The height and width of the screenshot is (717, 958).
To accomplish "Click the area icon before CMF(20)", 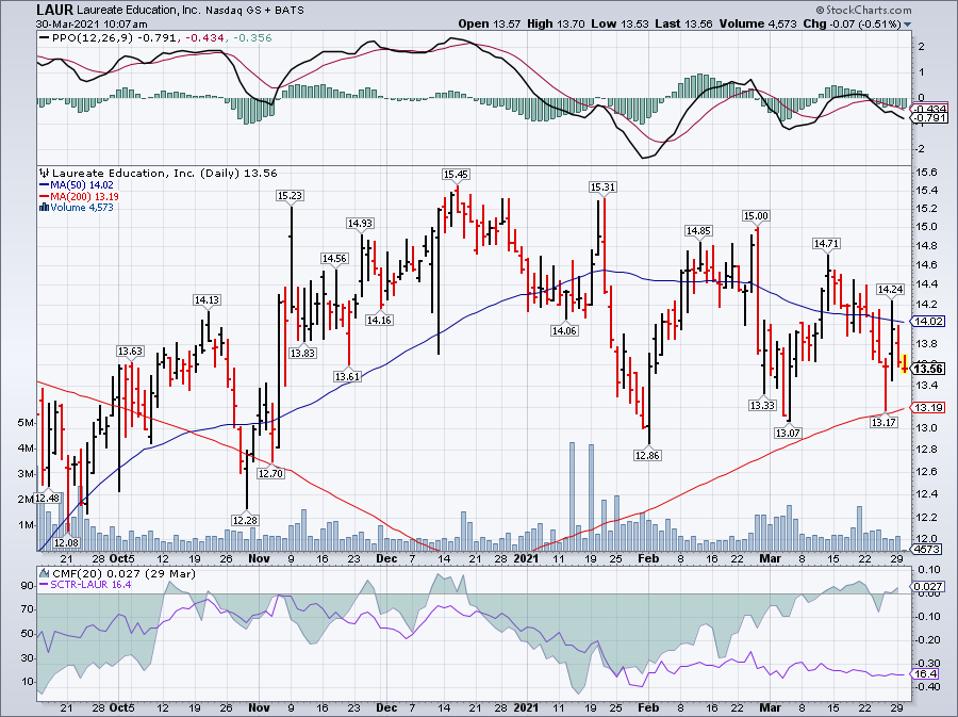I will (43, 573).
